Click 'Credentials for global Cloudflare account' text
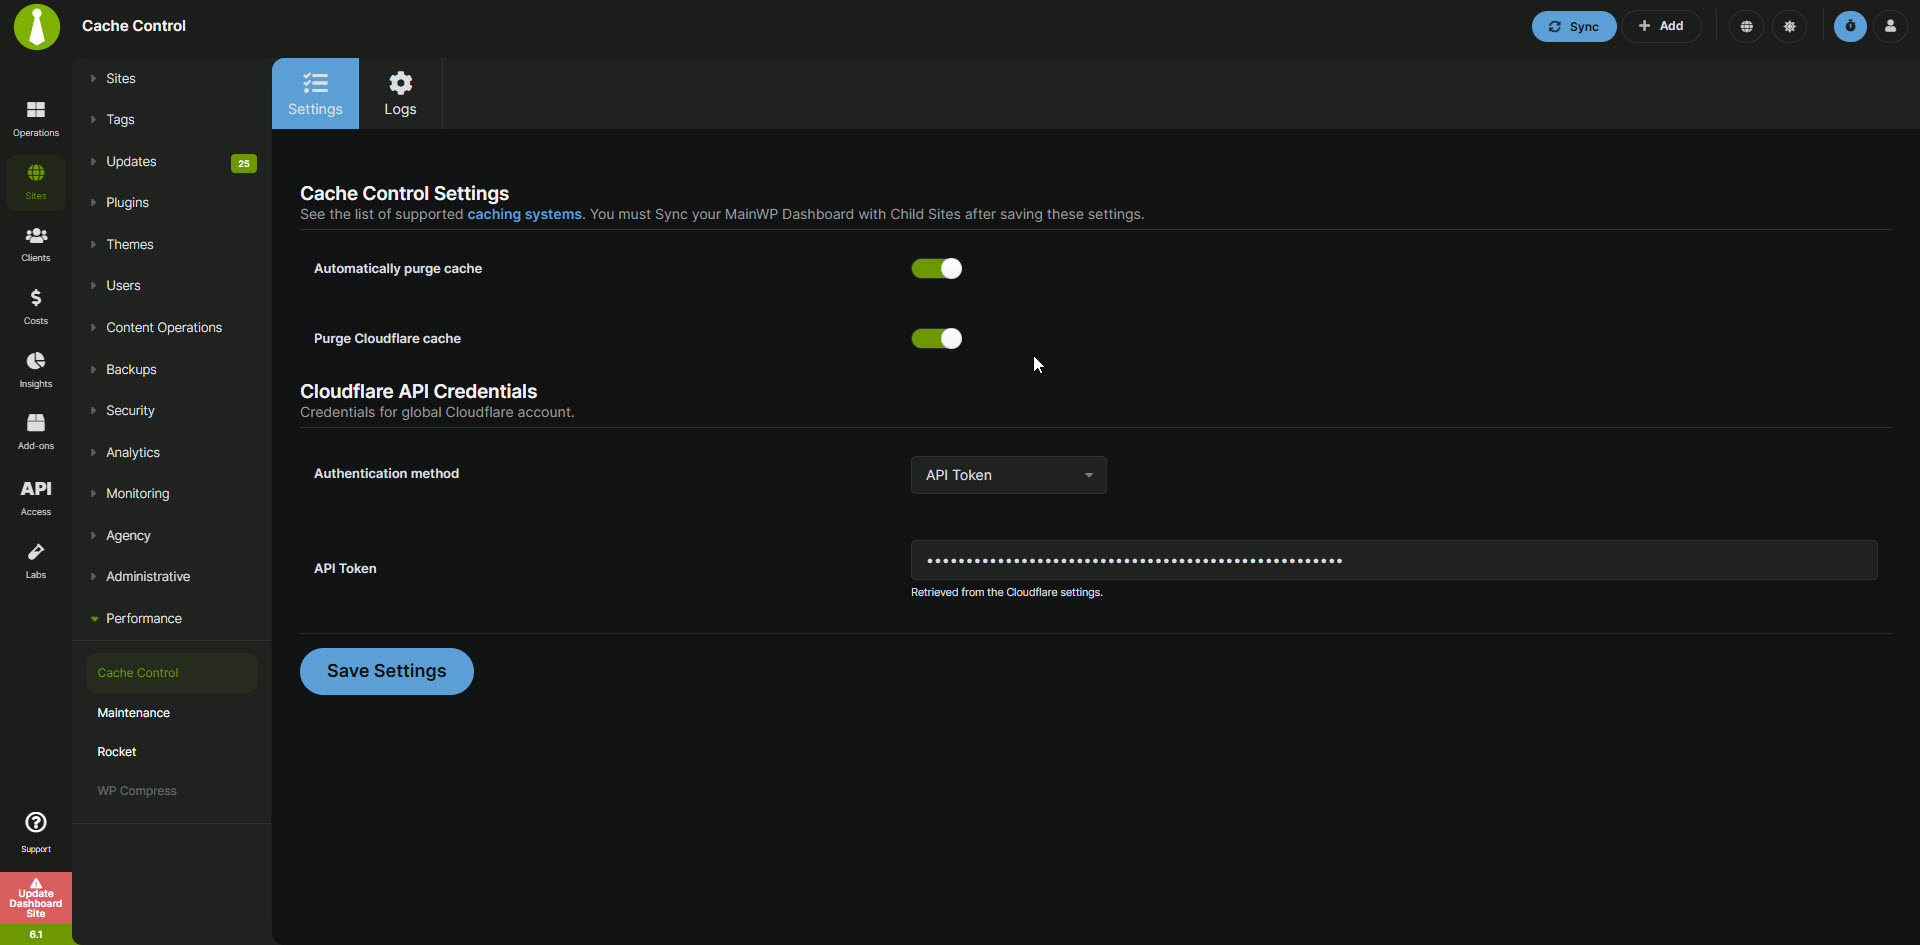Viewport: 1920px width, 945px height. (x=437, y=412)
